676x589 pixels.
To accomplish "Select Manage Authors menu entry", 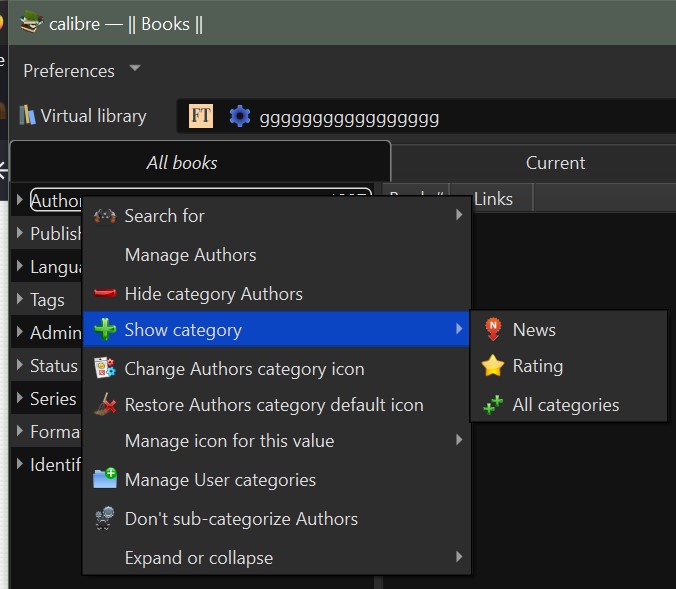I will point(190,255).
